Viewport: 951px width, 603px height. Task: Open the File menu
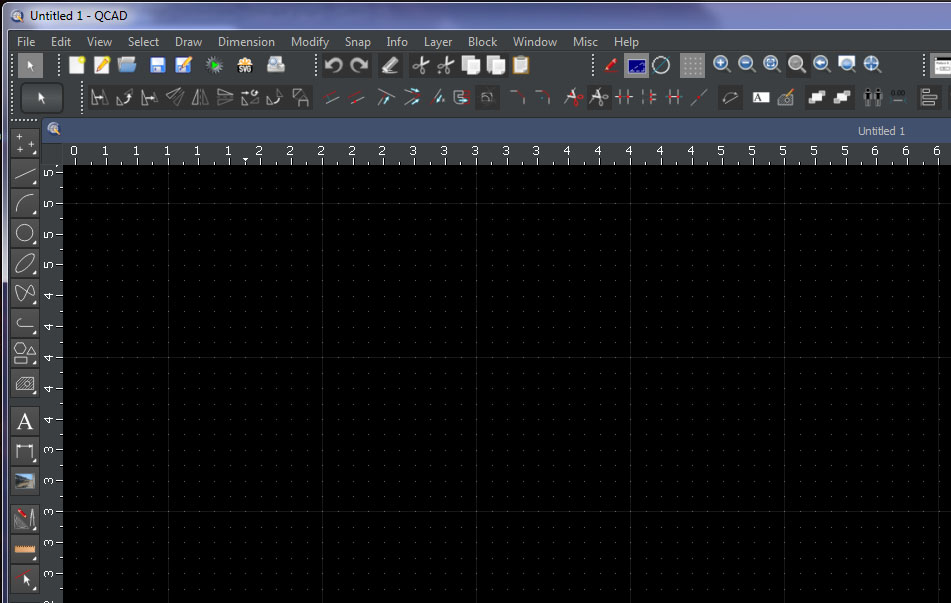26,42
